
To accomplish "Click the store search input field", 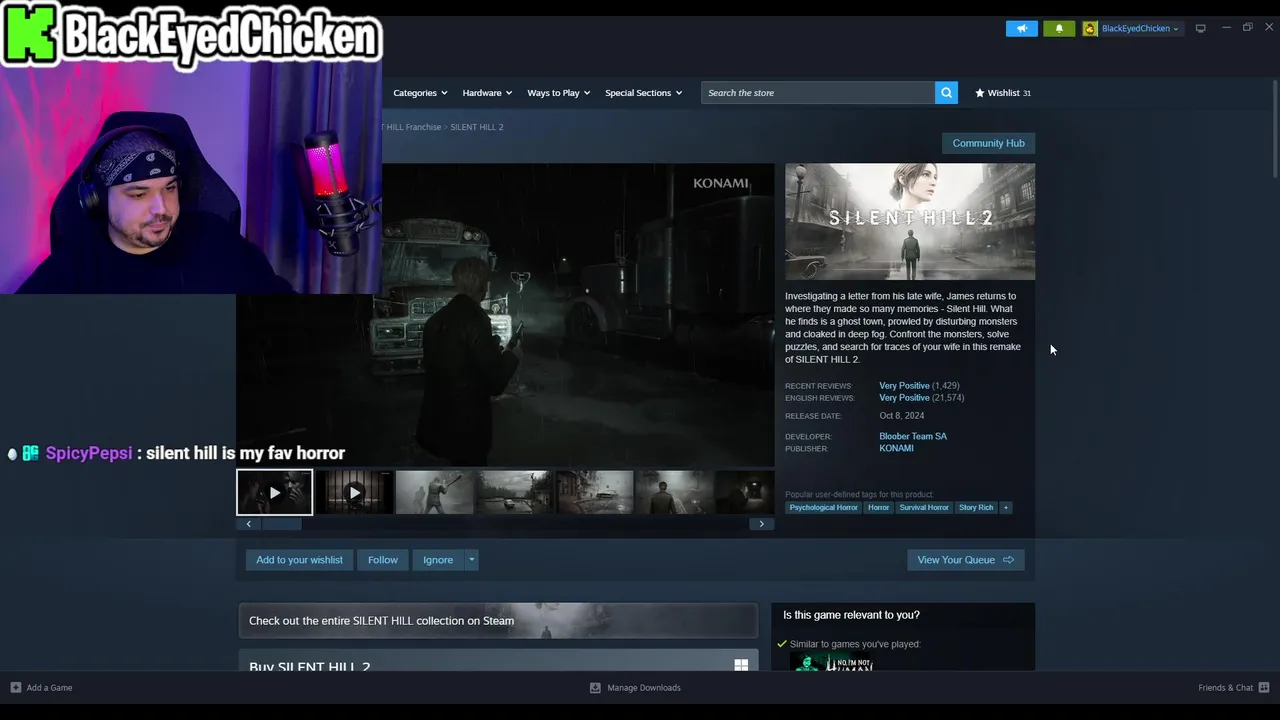I will click(x=818, y=93).
